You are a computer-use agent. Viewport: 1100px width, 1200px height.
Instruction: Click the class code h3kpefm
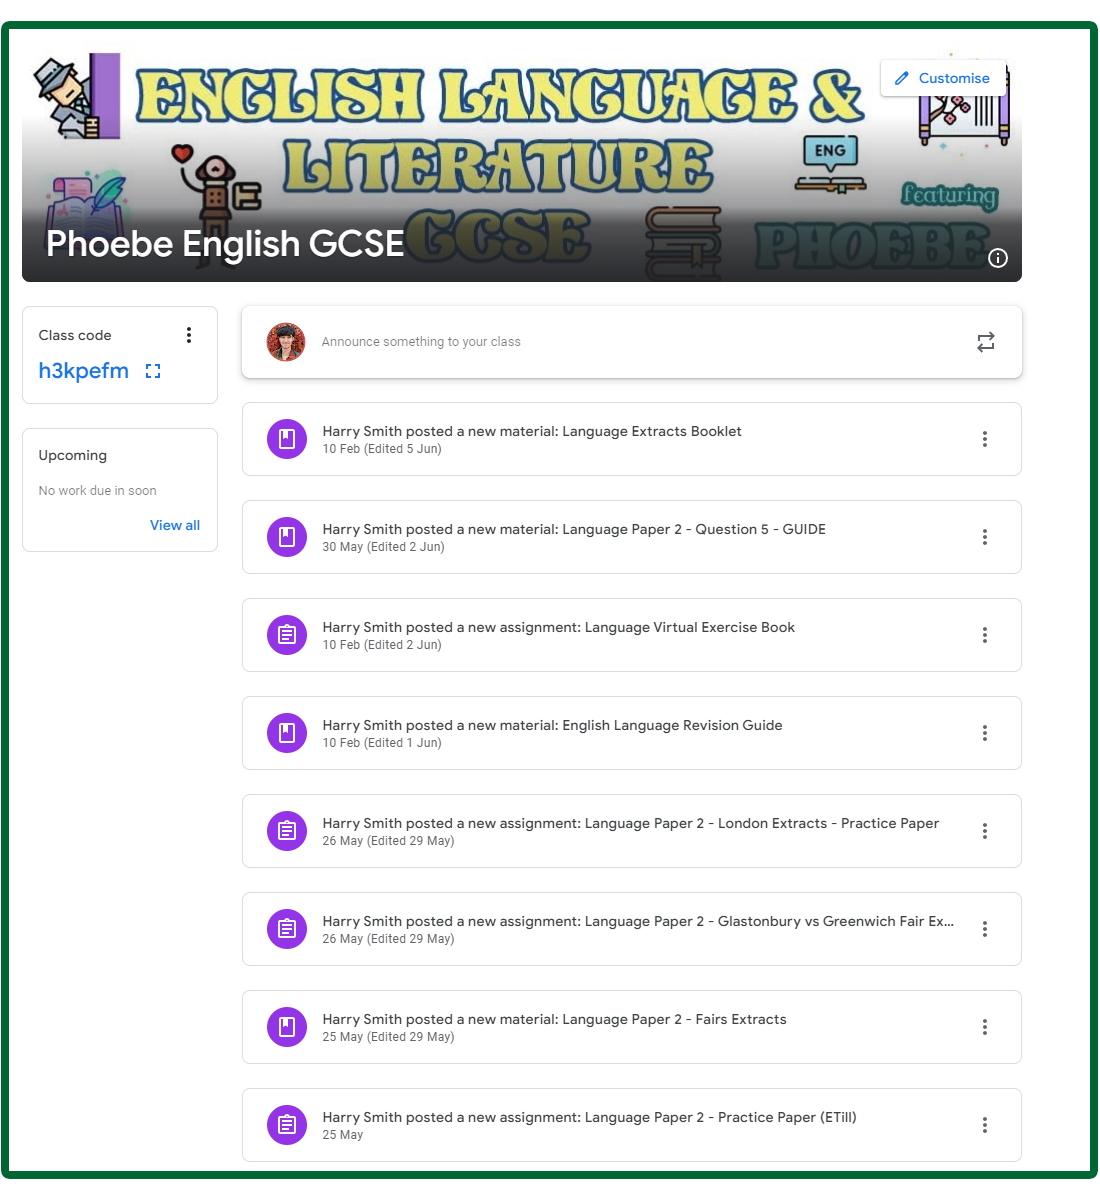[84, 371]
